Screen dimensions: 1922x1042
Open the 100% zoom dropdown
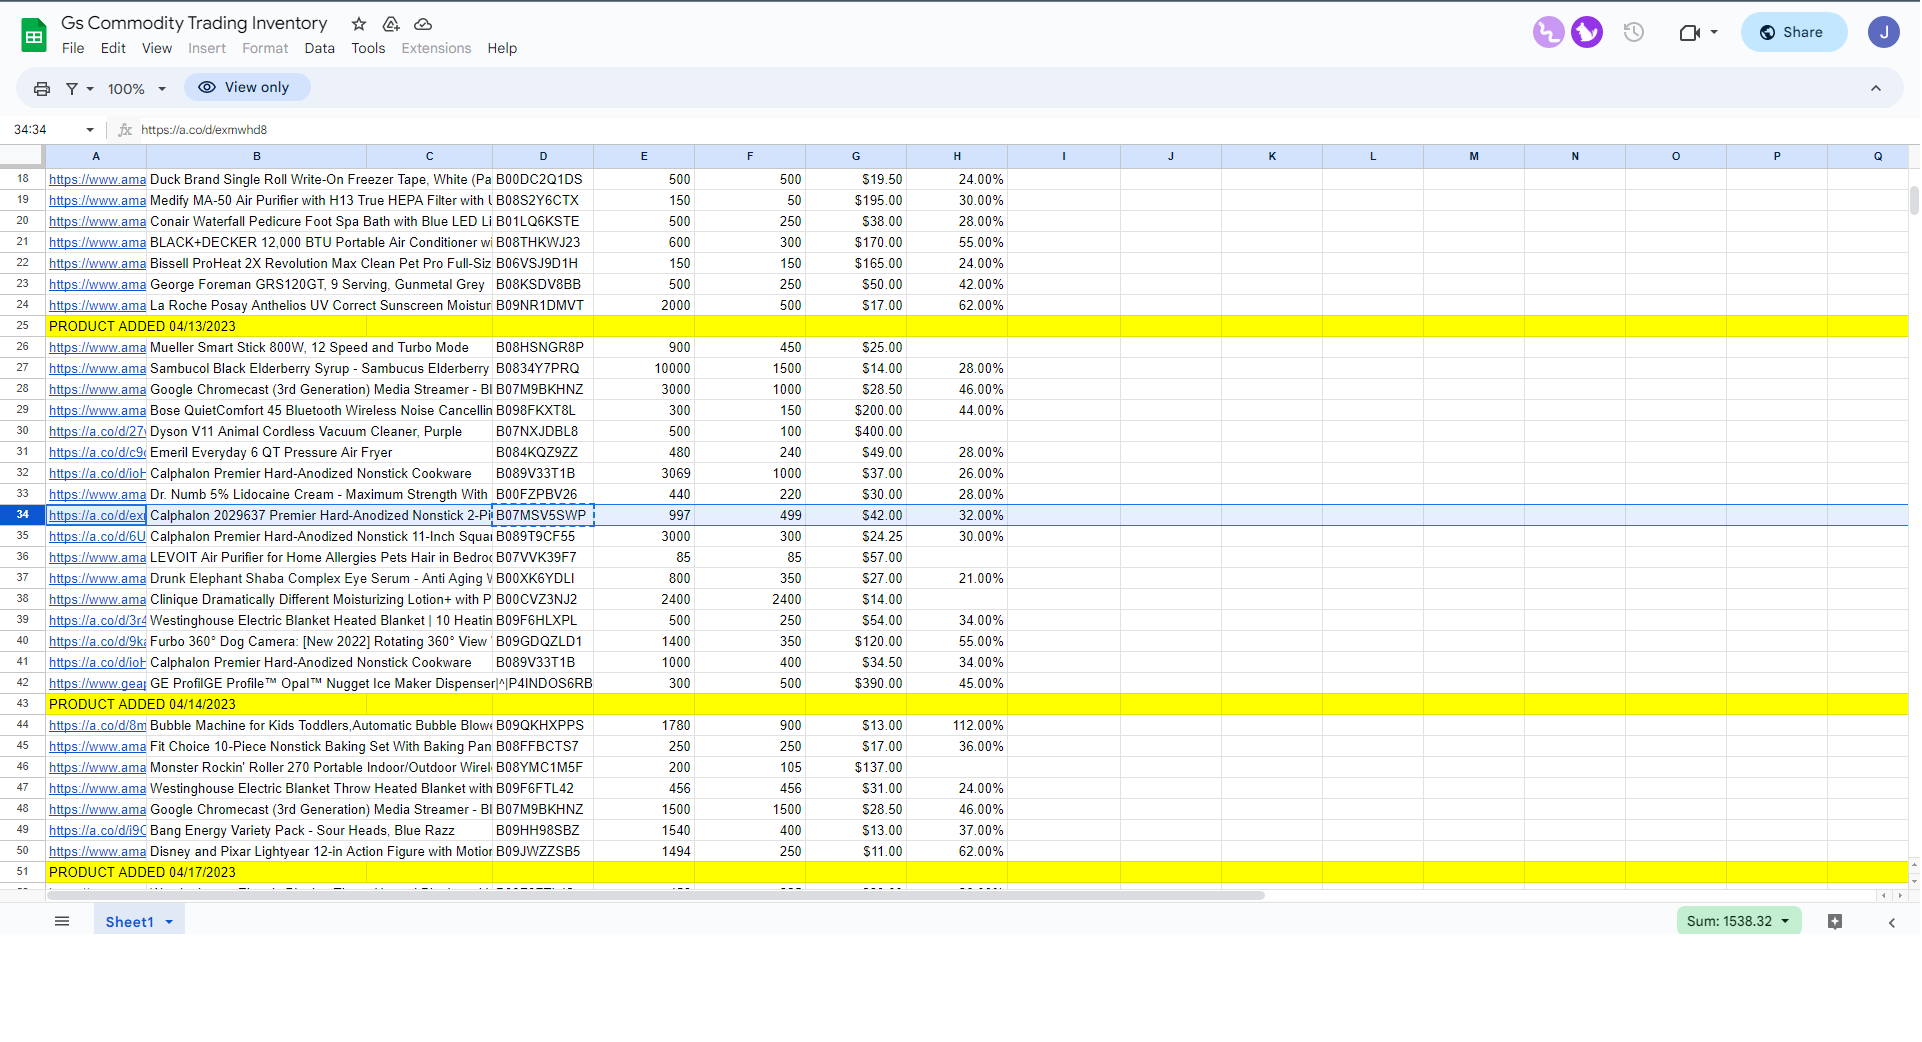(x=136, y=89)
